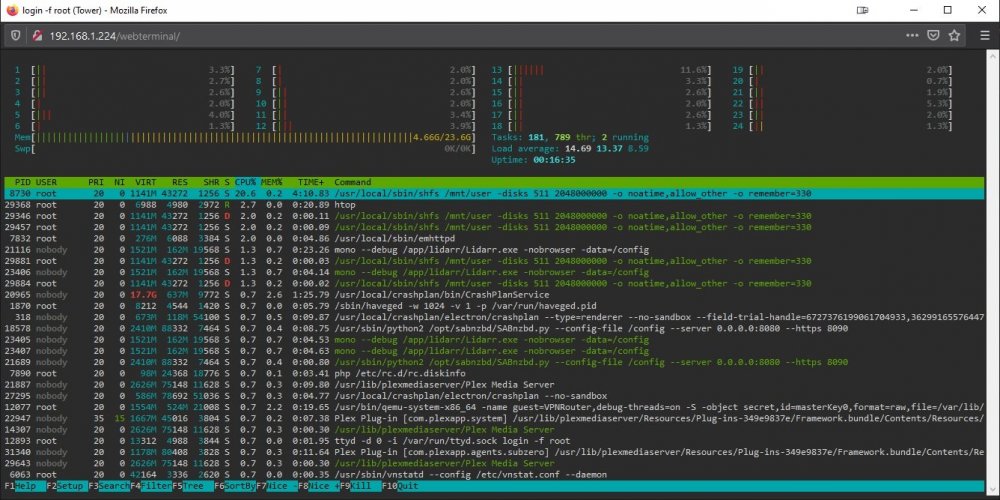The height and width of the screenshot is (500, 1000).
Task: Click the CPU 22 meter showing 5.3%
Action: (x=842, y=104)
